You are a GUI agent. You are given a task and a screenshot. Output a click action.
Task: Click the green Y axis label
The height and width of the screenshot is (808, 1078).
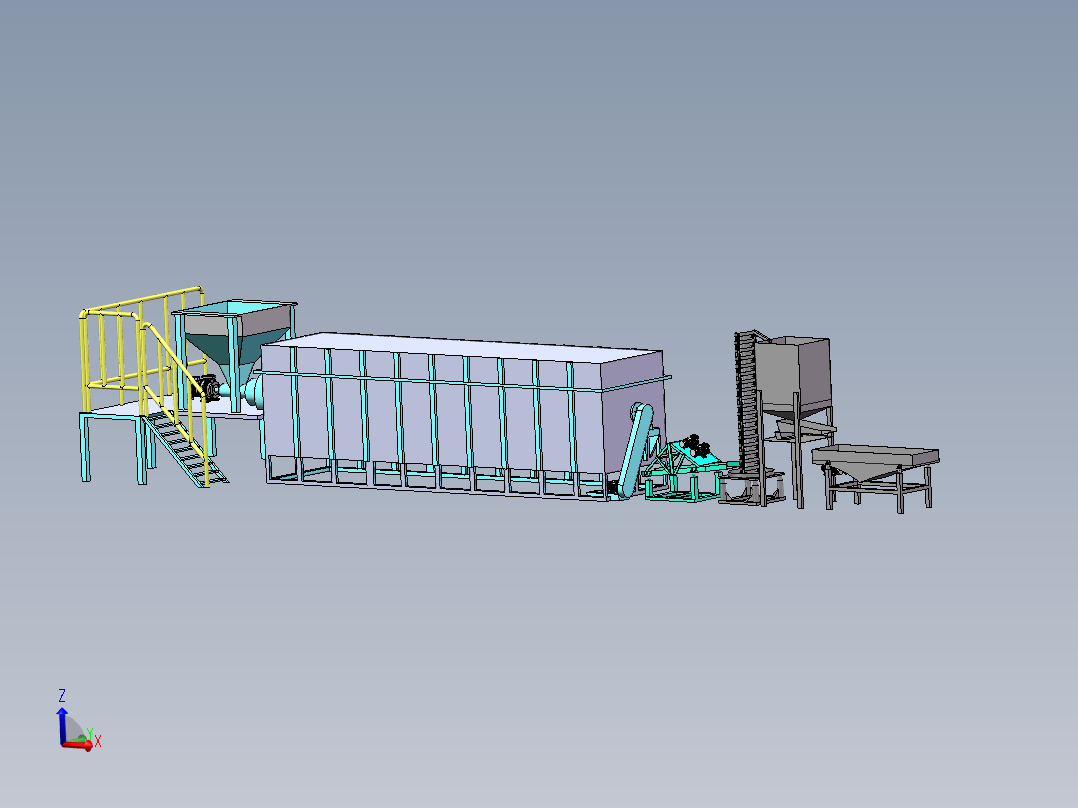(x=89, y=734)
